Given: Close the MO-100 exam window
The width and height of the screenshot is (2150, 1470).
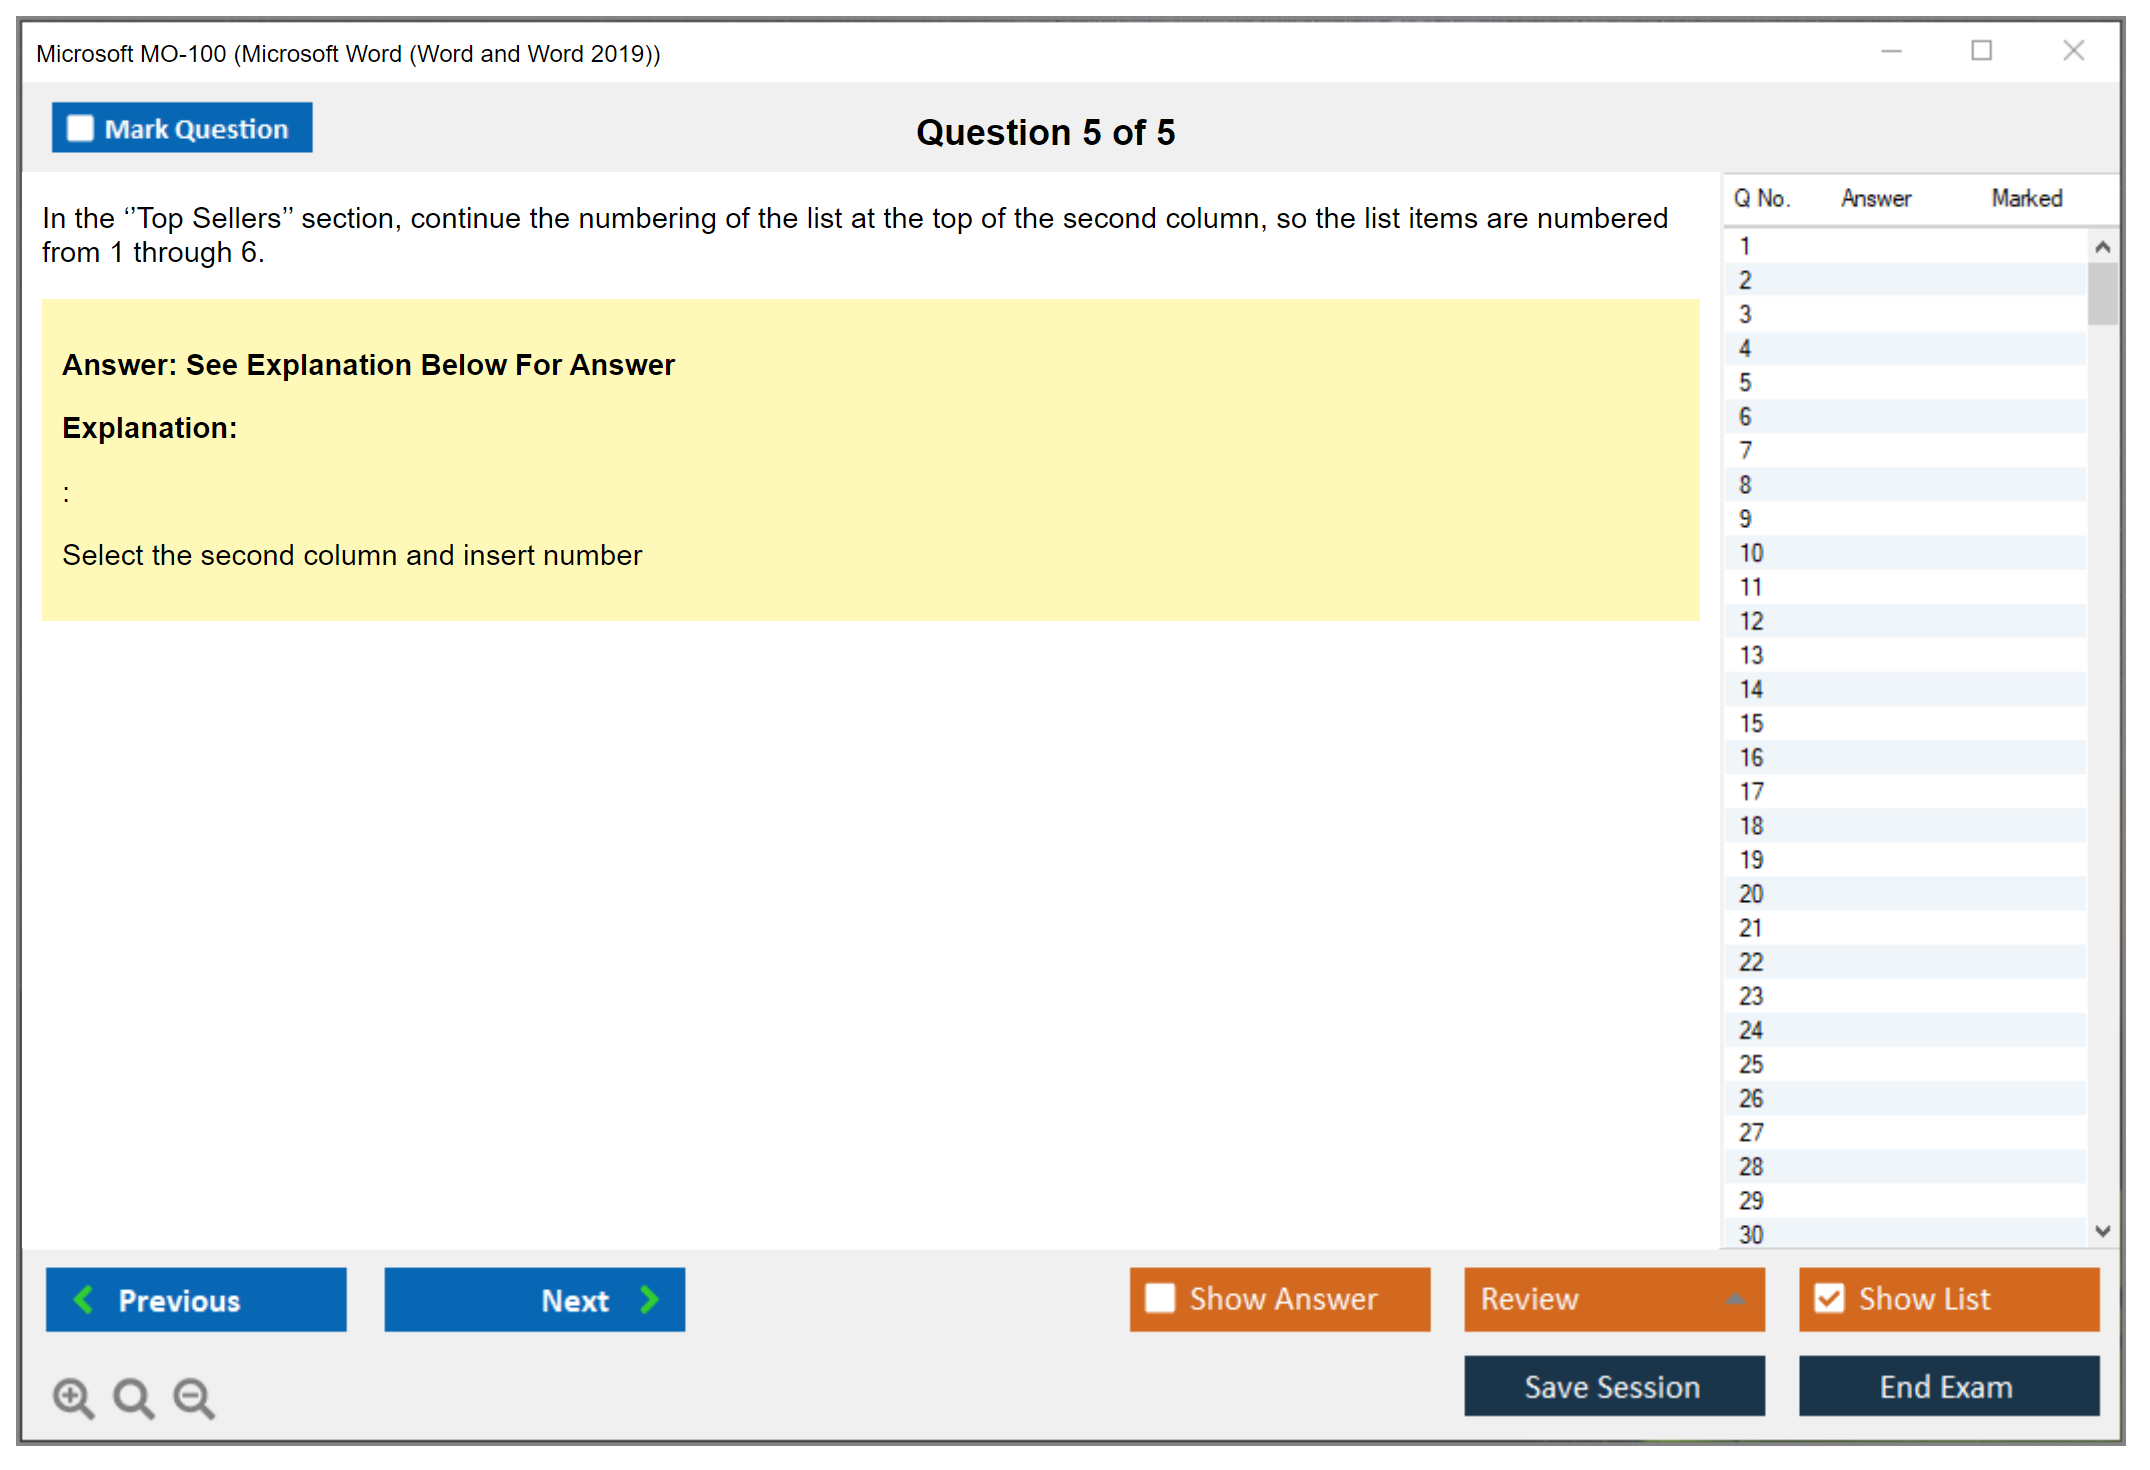Looking at the screenshot, I should tap(2073, 51).
